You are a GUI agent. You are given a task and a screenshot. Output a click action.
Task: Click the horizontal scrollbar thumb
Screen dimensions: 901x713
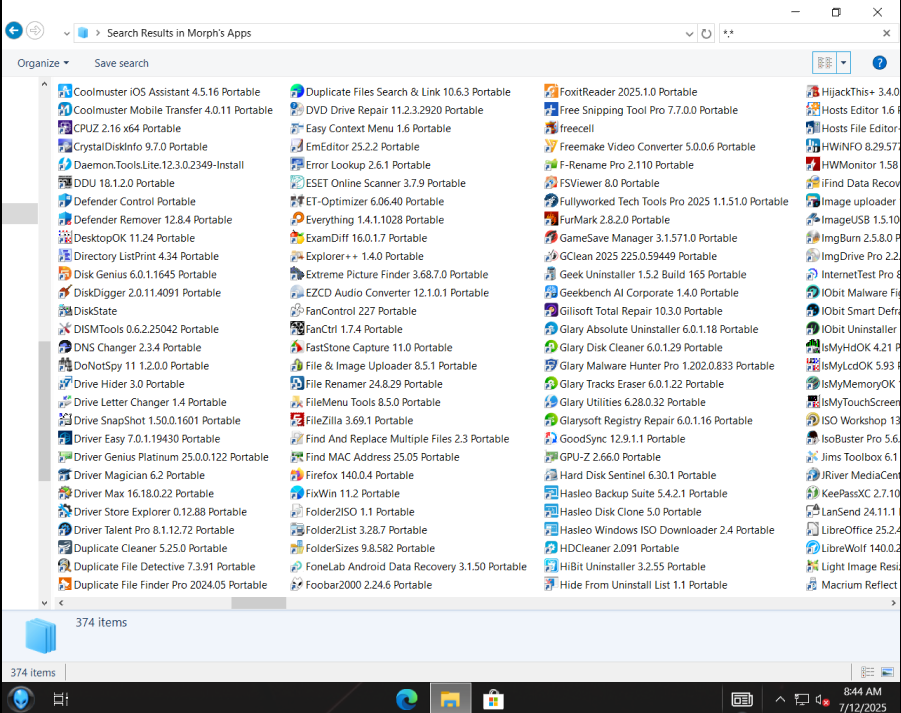(x=259, y=603)
